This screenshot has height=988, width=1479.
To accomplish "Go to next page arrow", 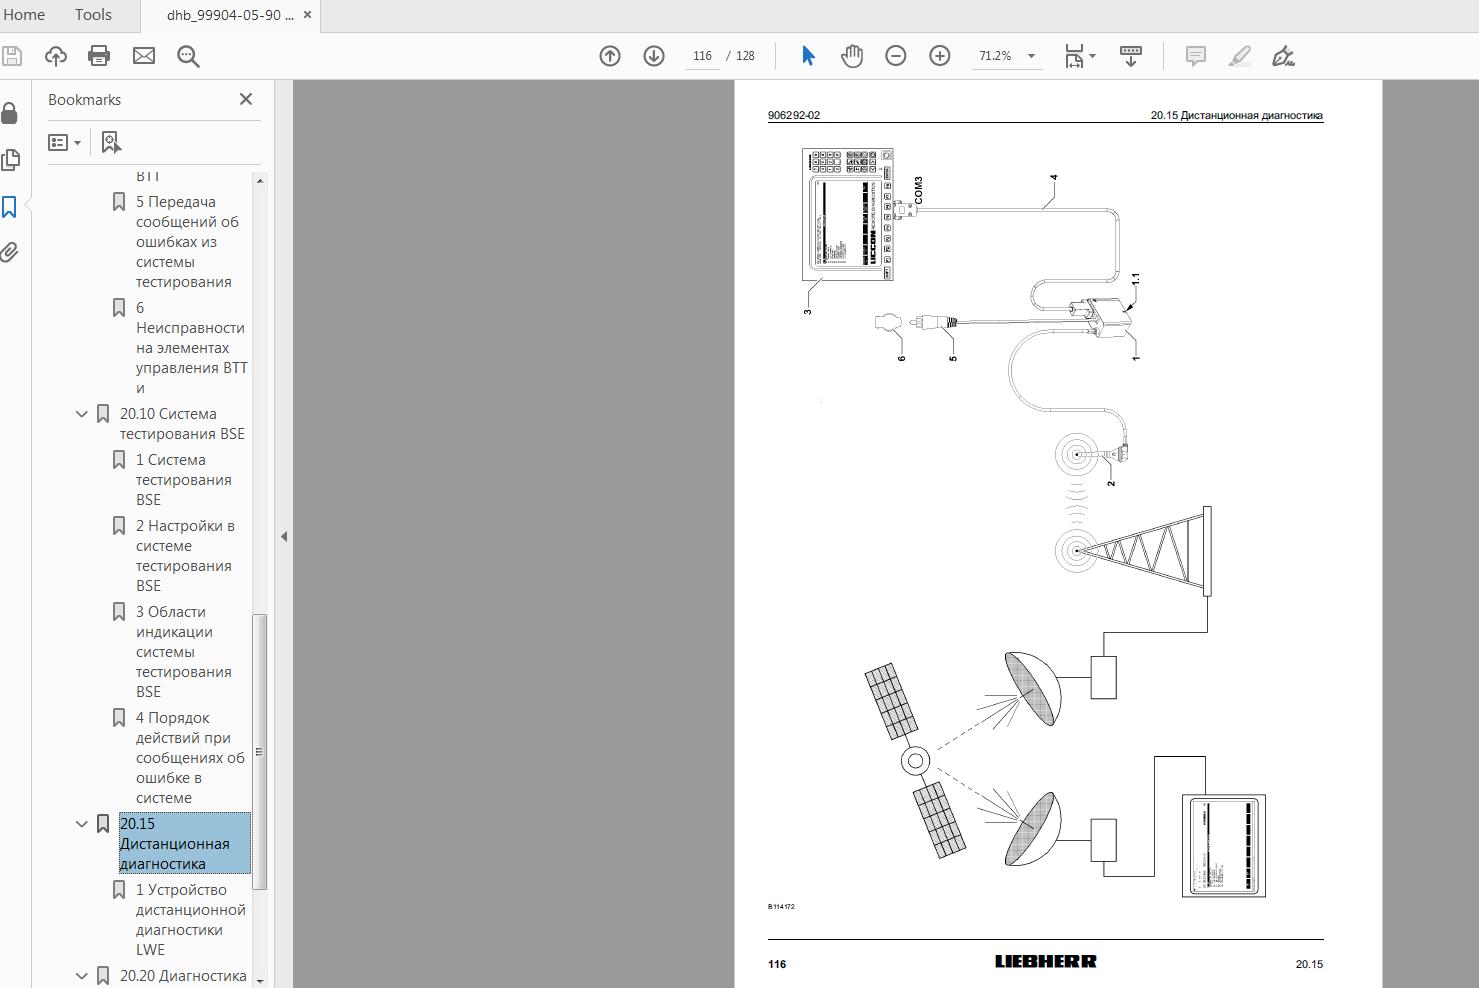I will [654, 56].
